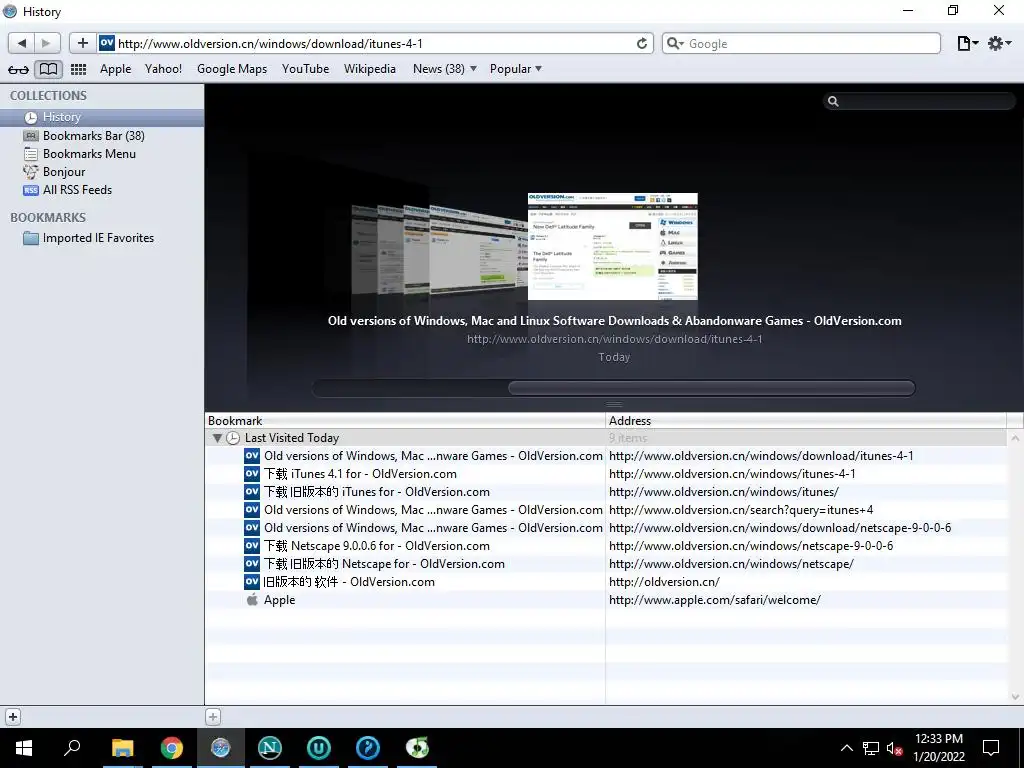Open the page menu document icon
Screen dimensions: 1024x768
click(x=967, y=43)
